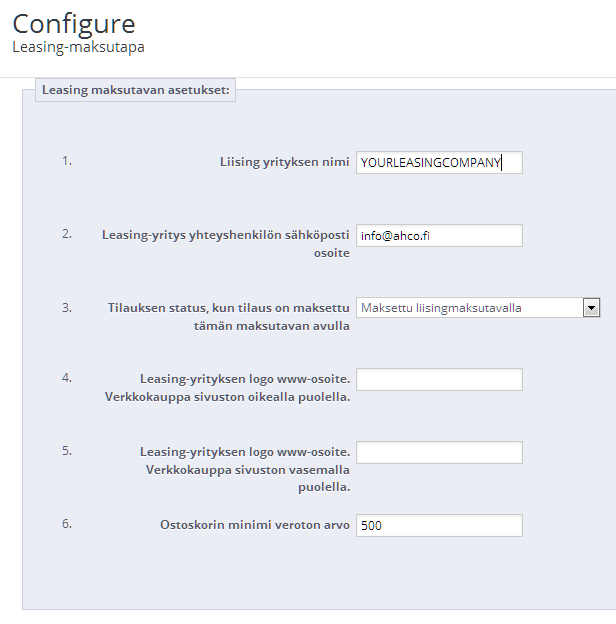Click the 'Tilauksen status' label text

(x=228, y=316)
